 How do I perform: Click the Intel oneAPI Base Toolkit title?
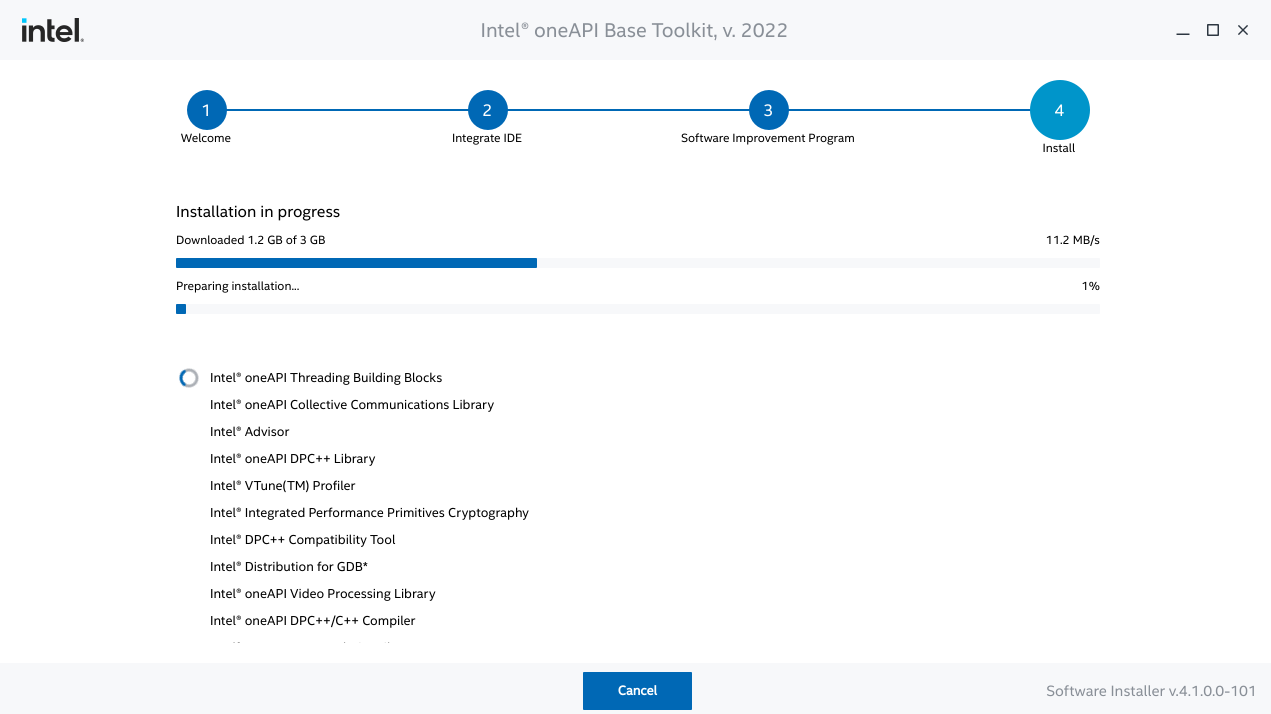634,31
